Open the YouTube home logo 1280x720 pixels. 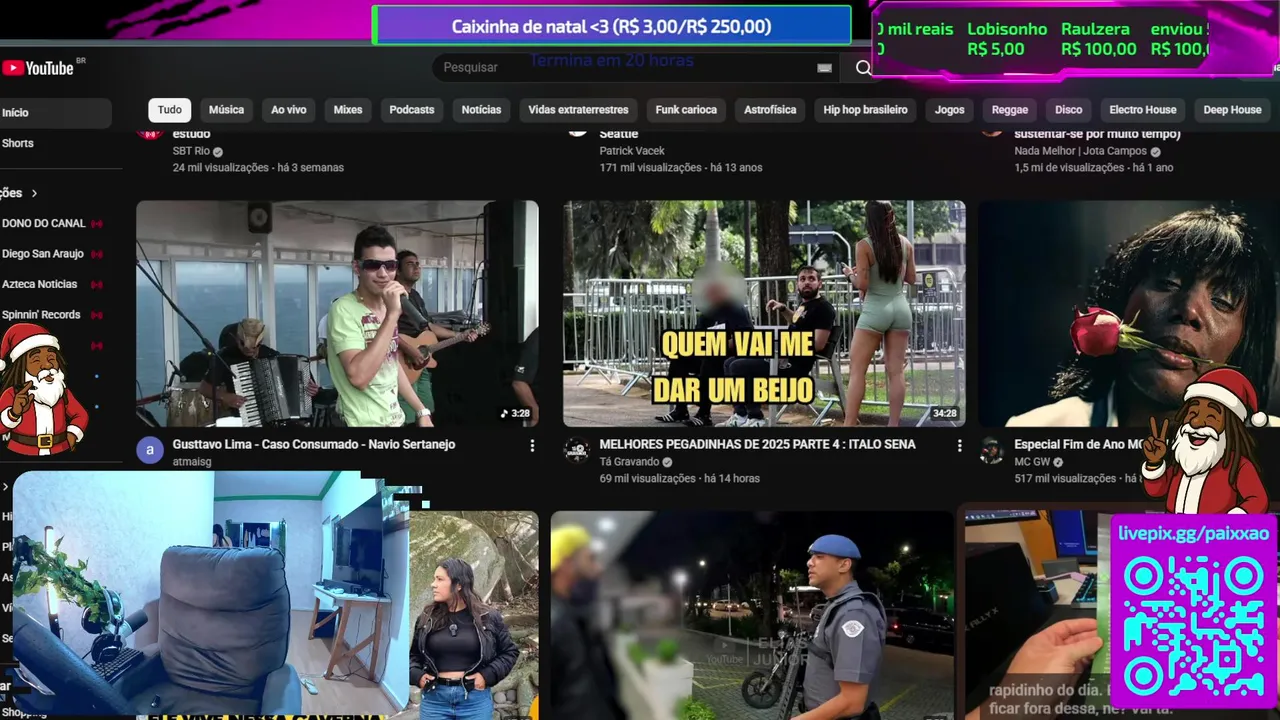coord(38,68)
